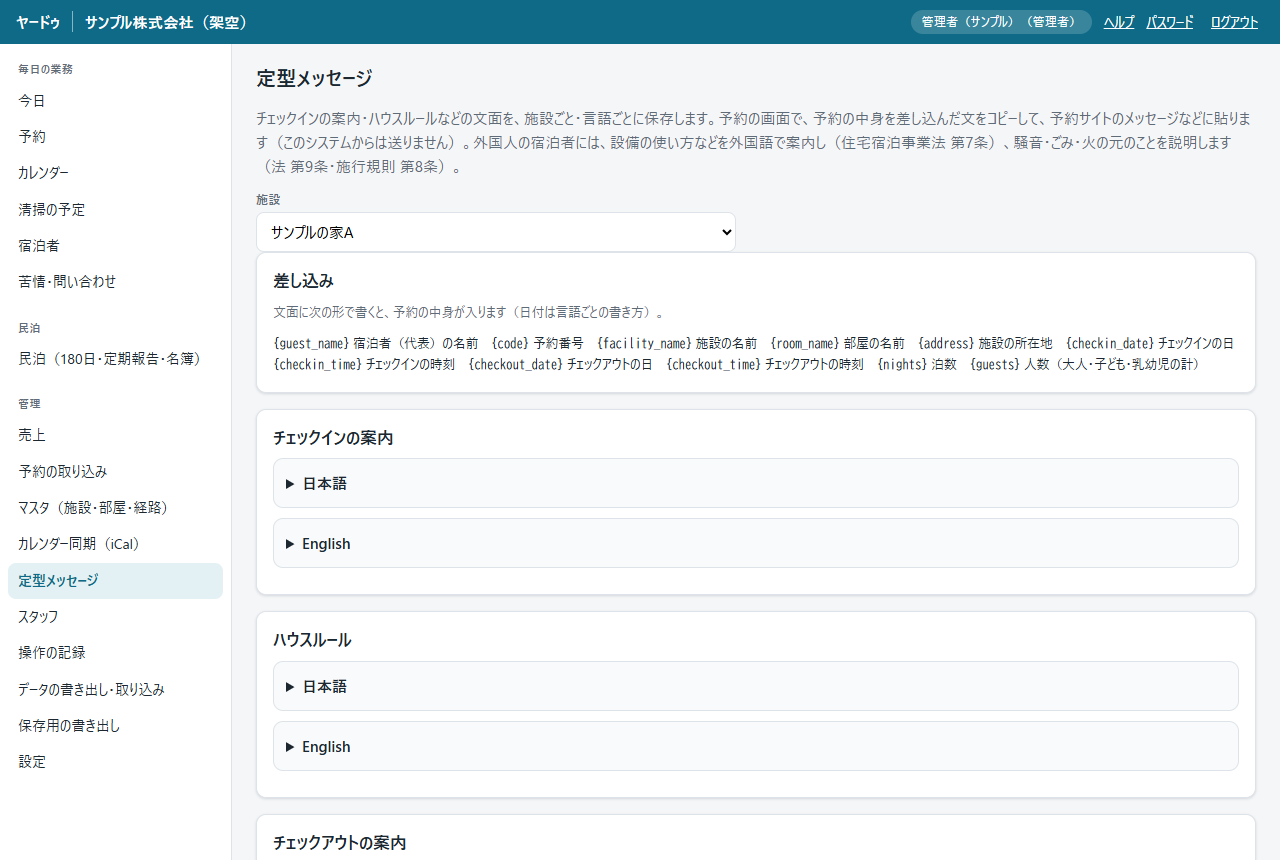Open 設定 in the sidebar

(x=115, y=762)
